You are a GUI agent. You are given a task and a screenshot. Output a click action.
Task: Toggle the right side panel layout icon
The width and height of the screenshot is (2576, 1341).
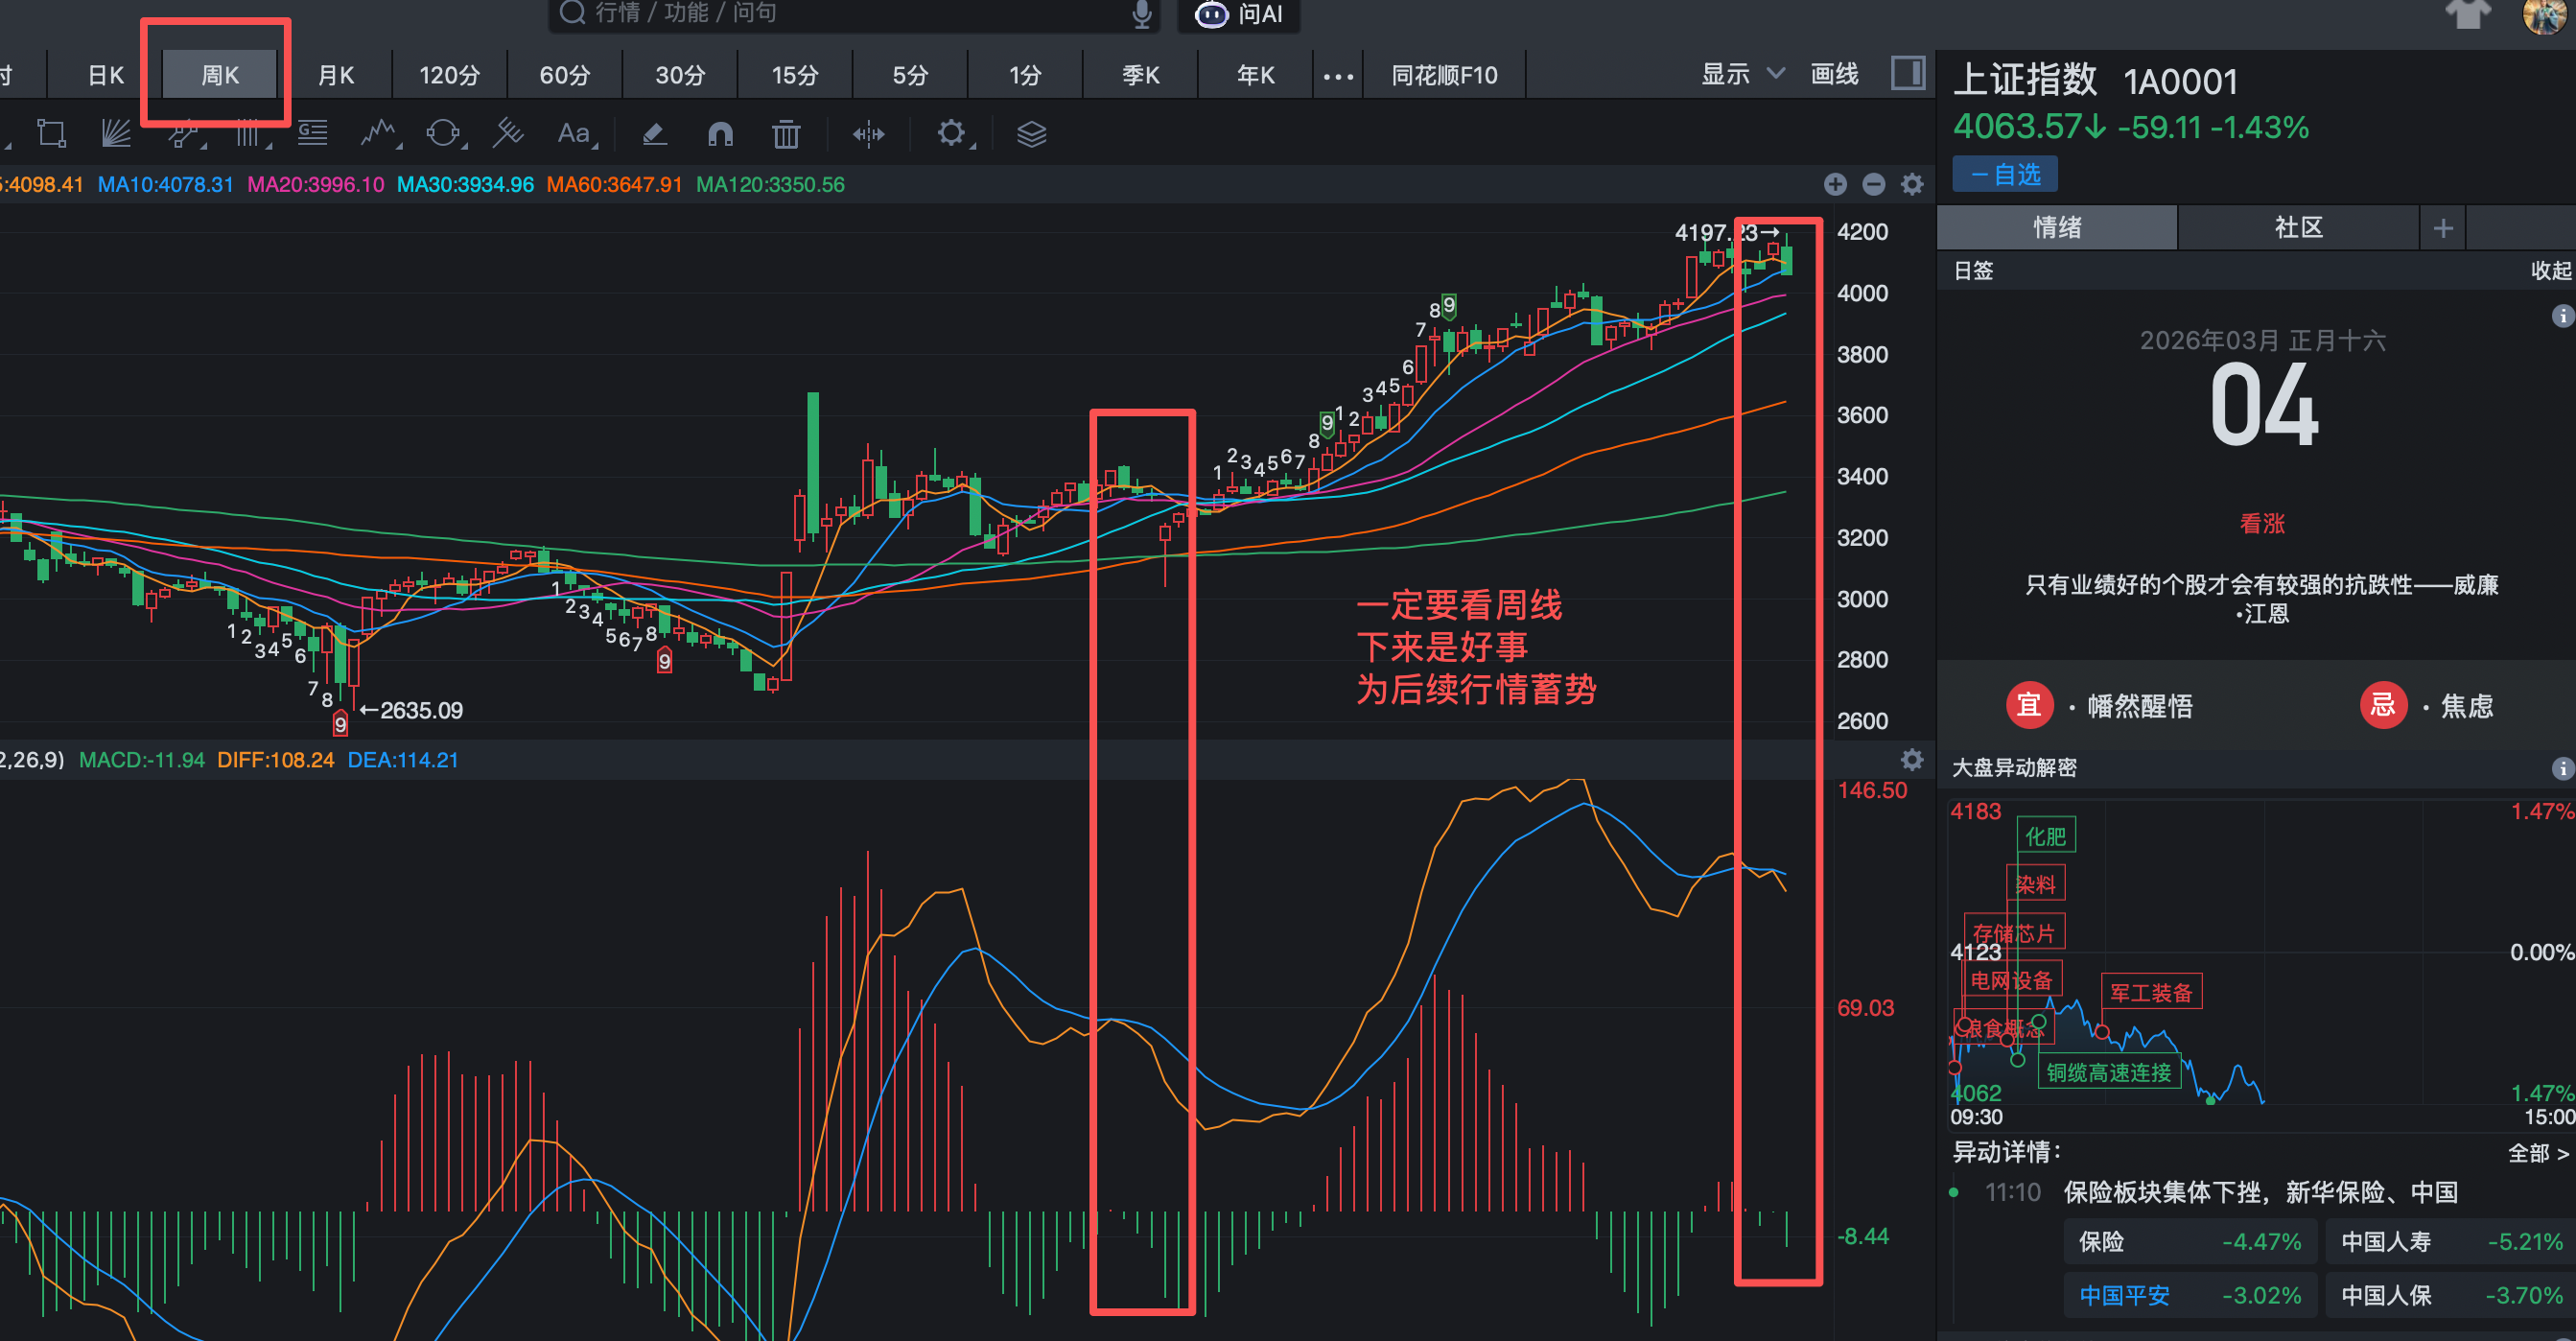tap(1907, 74)
